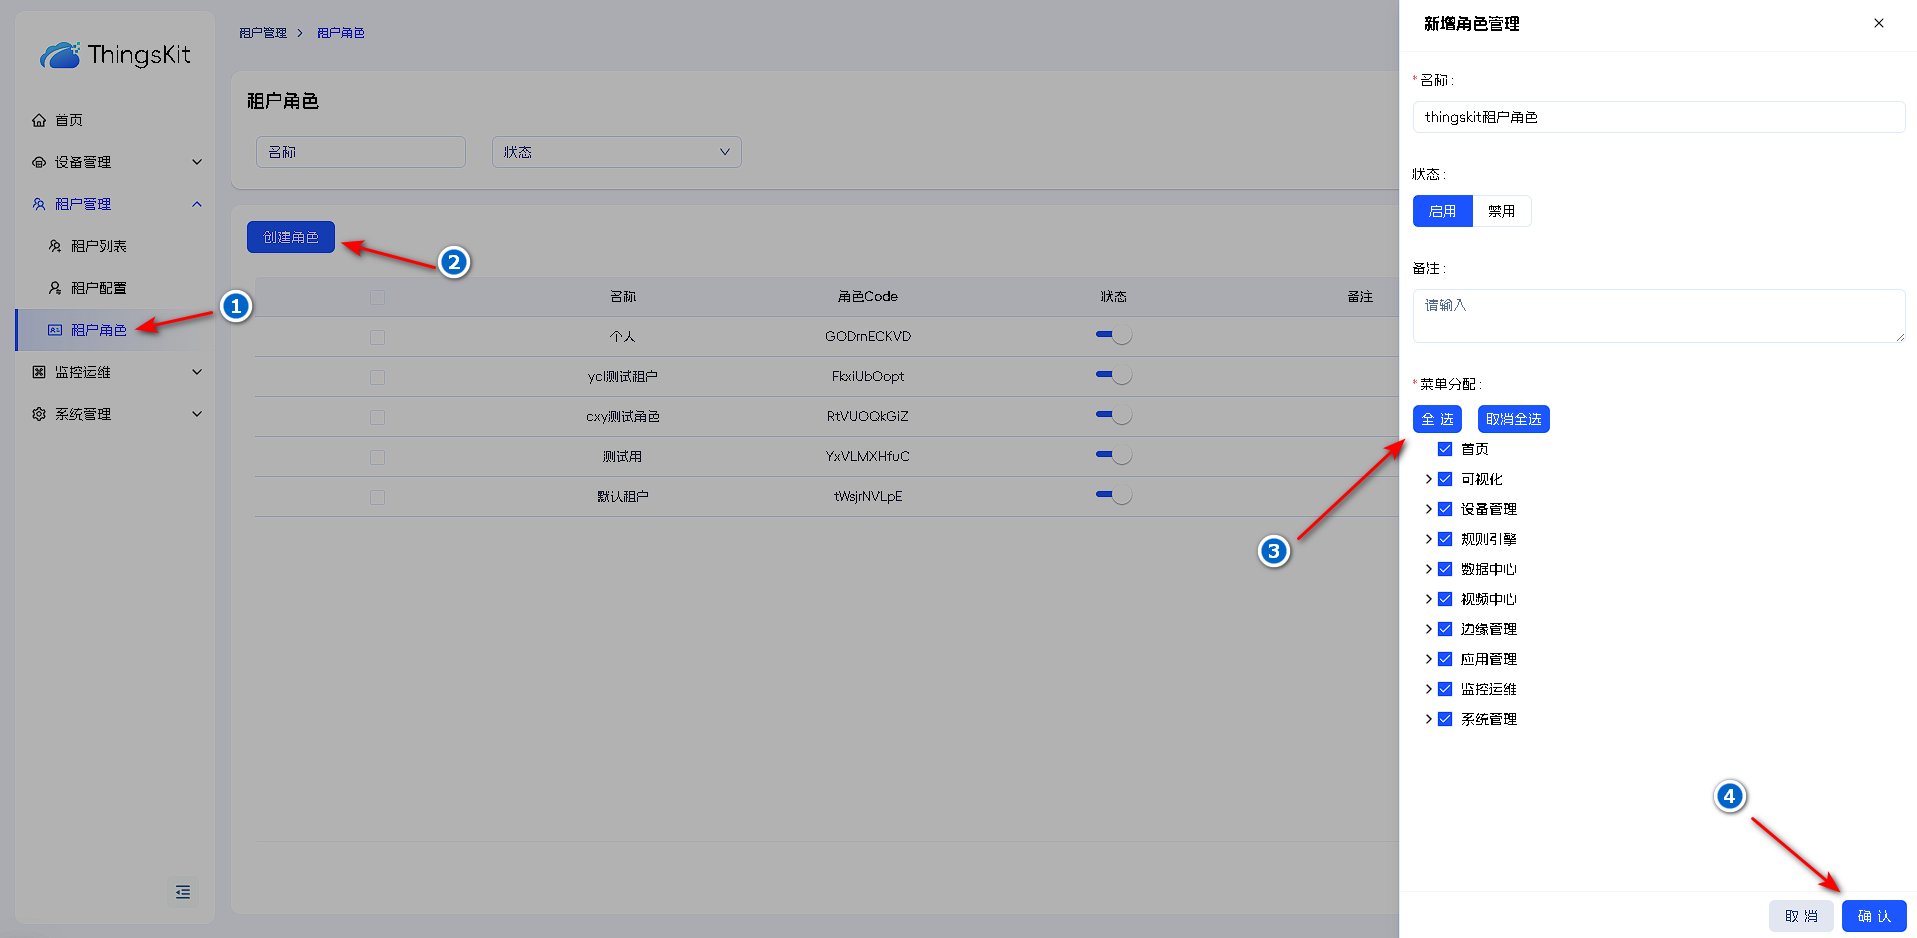Expand the 可视化 tree node
The width and height of the screenshot is (1917, 938).
coord(1428,479)
